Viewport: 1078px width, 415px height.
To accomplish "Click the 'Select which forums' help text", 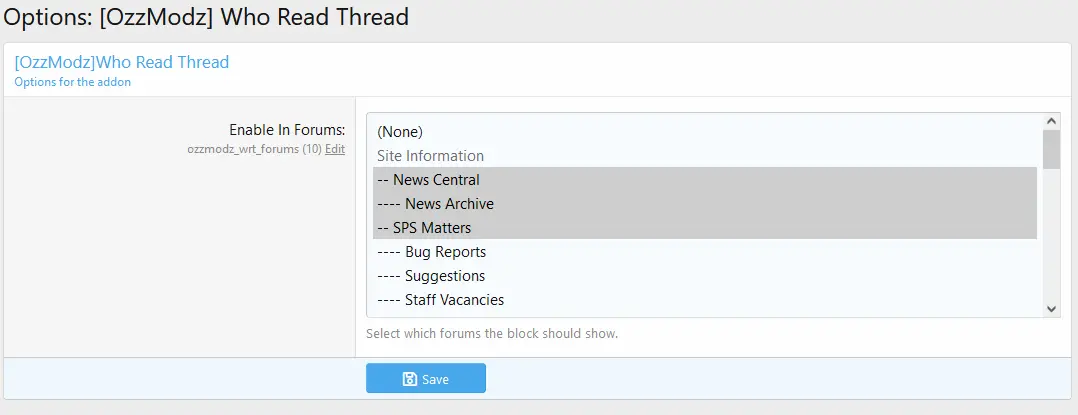I will (x=491, y=333).
